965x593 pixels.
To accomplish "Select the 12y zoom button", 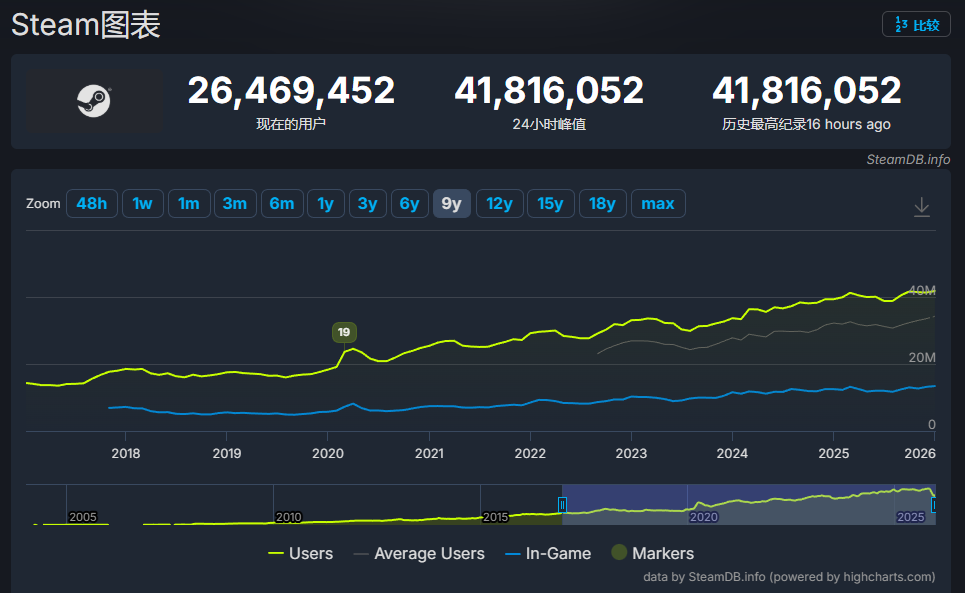I will 499,204.
